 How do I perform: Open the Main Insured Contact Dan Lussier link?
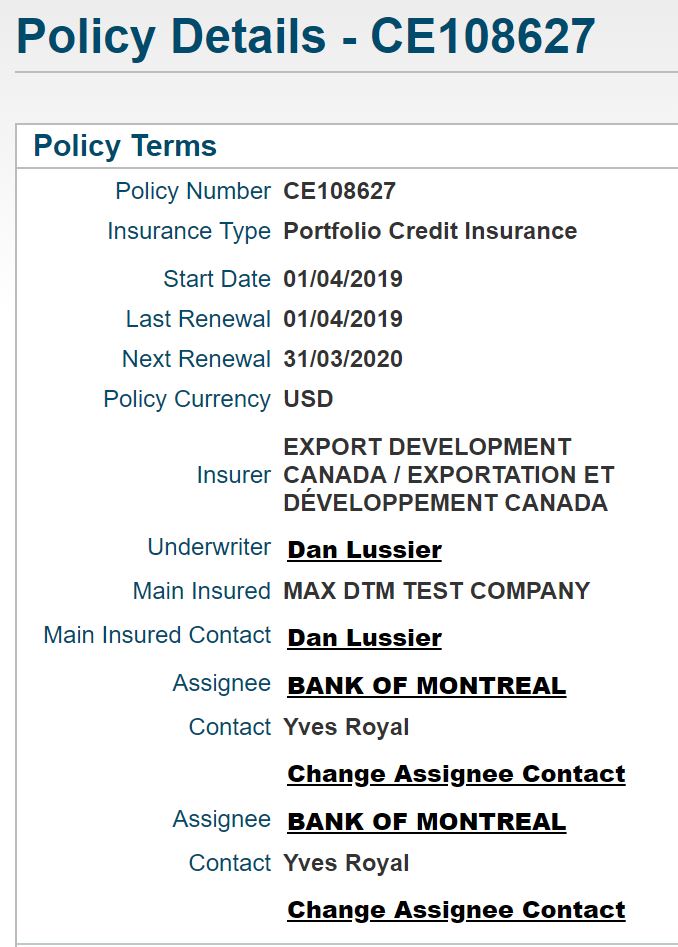click(364, 638)
